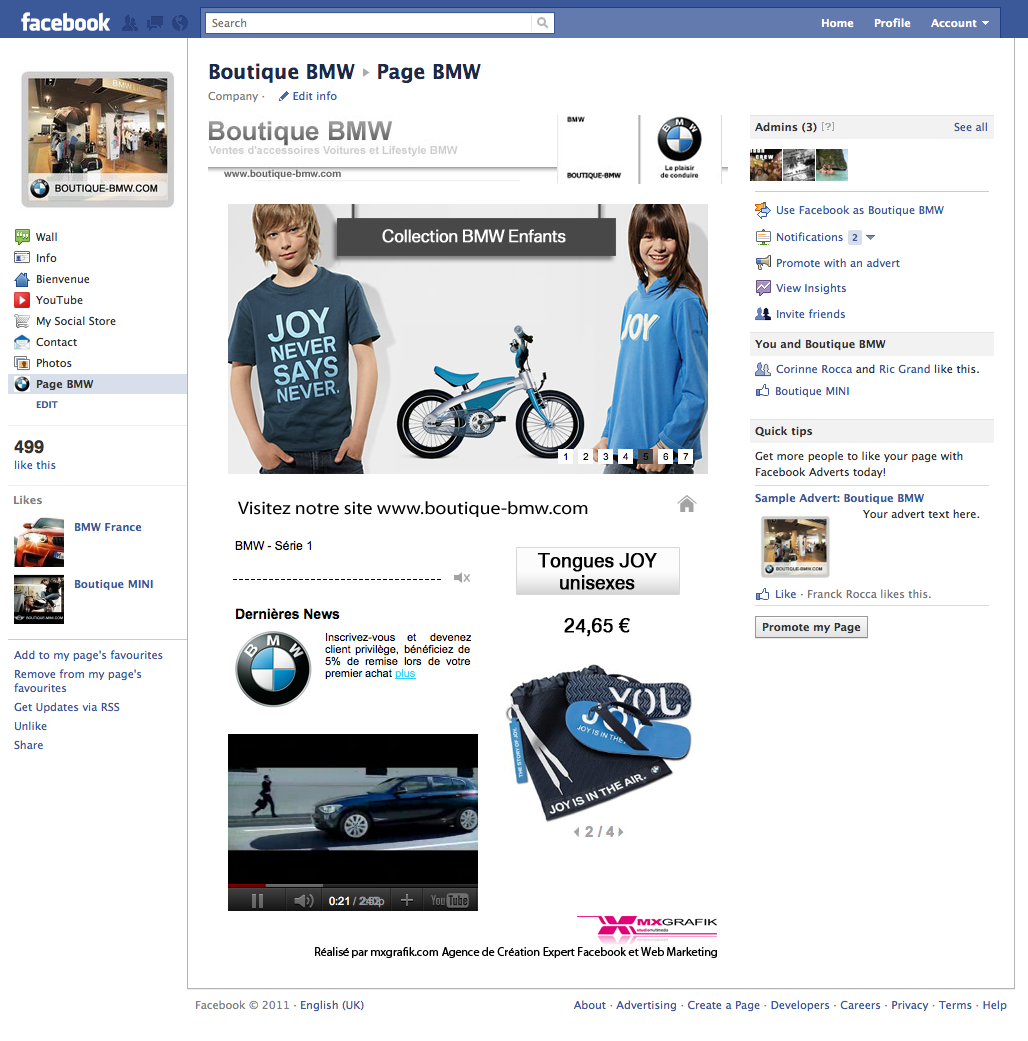Image resolution: width=1028 pixels, height=1041 pixels.
Task: Click the Facebook logo
Action: (x=65, y=23)
